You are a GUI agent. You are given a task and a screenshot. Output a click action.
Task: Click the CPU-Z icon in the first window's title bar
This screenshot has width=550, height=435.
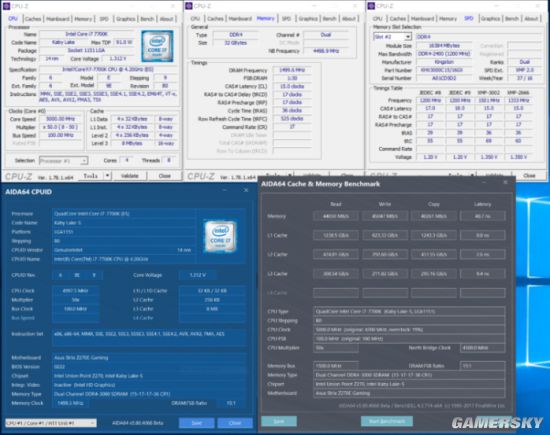pos(6,6)
